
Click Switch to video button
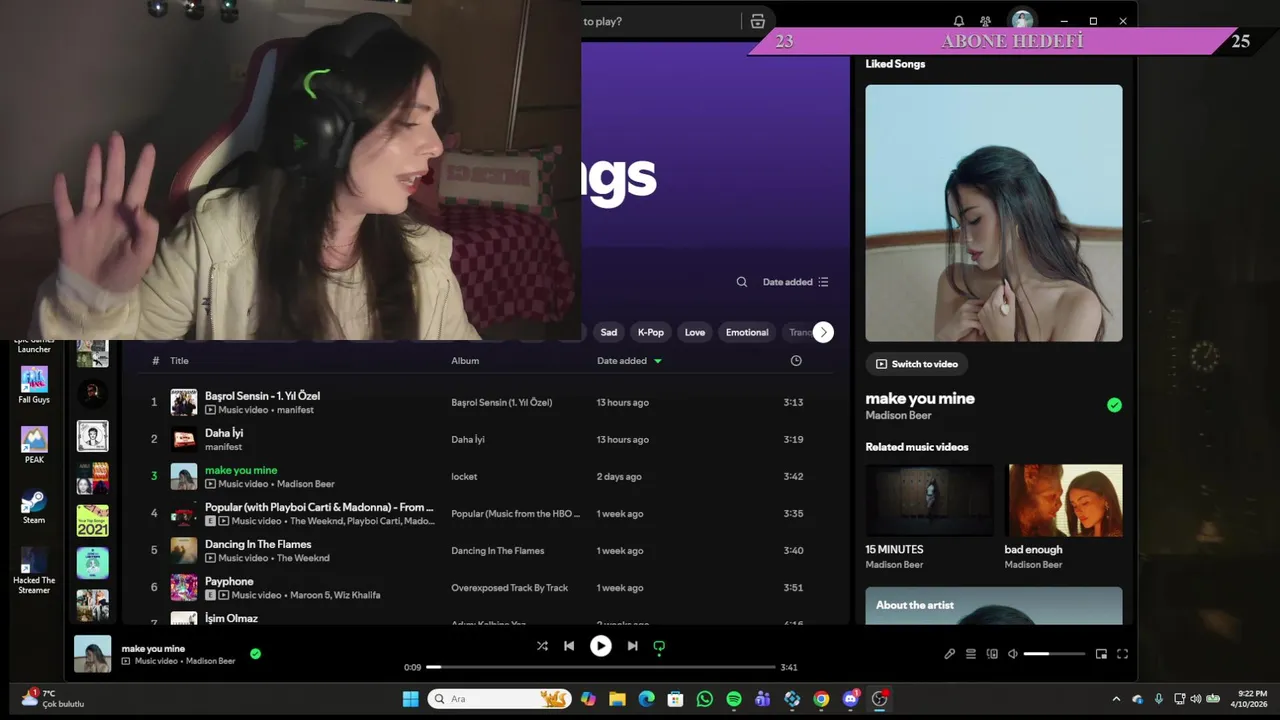pos(917,364)
